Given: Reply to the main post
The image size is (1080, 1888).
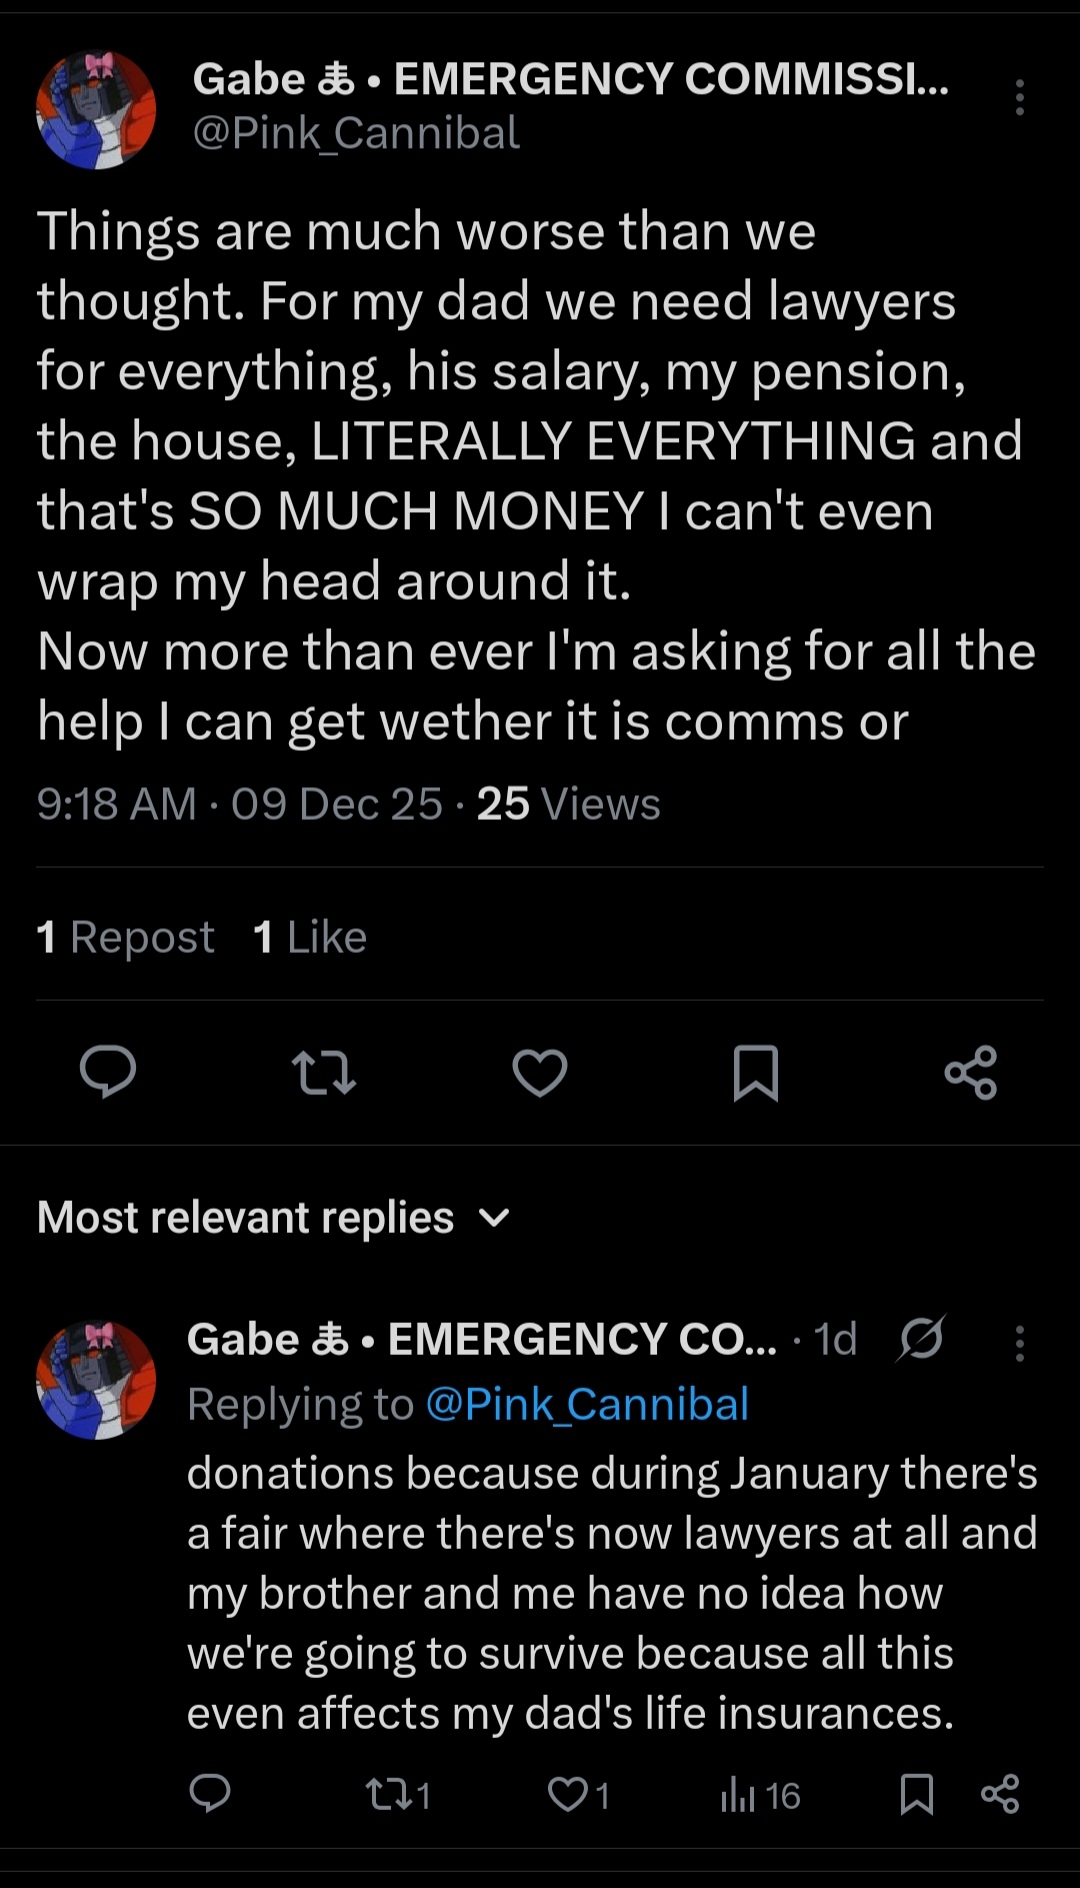Looking at the screenshot, I should [x=108, y=1072].
